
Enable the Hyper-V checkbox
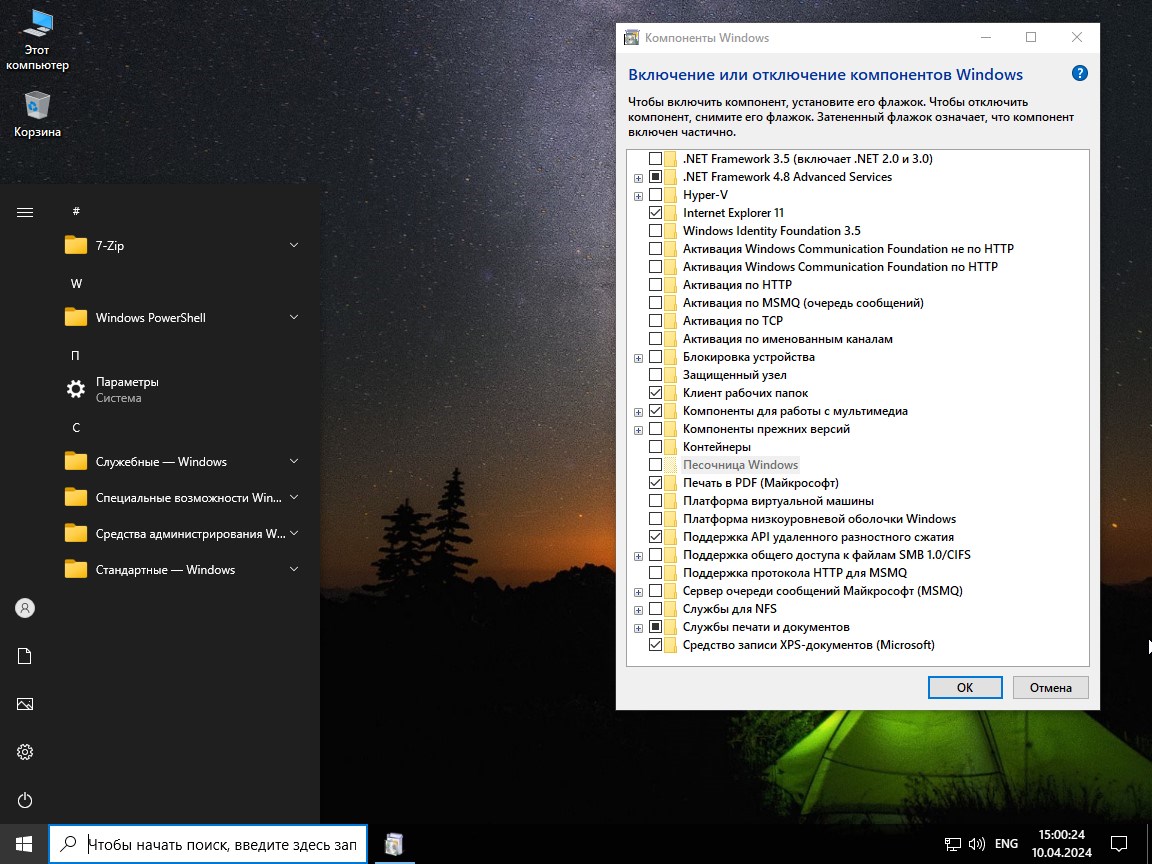[x=655, y=195]
